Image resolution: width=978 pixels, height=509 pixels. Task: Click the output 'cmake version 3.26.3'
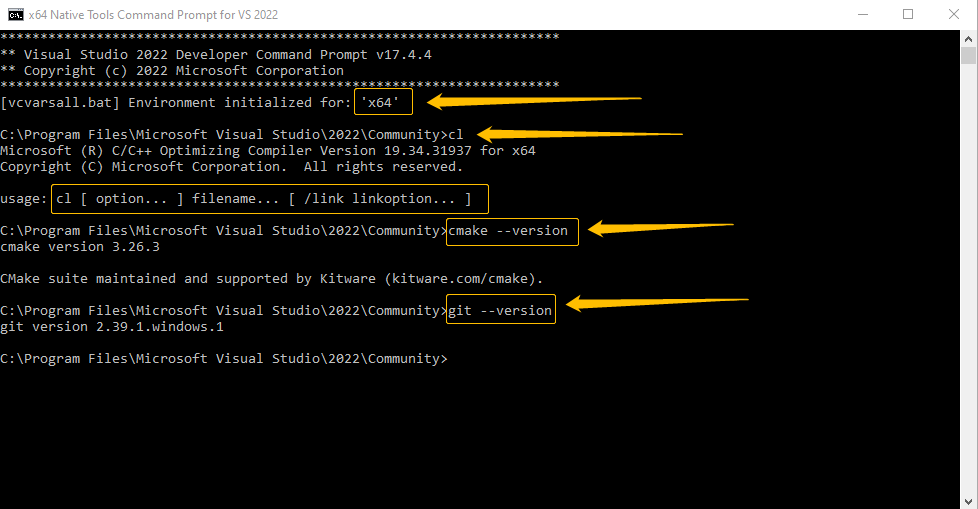click(x=80, y=247)
